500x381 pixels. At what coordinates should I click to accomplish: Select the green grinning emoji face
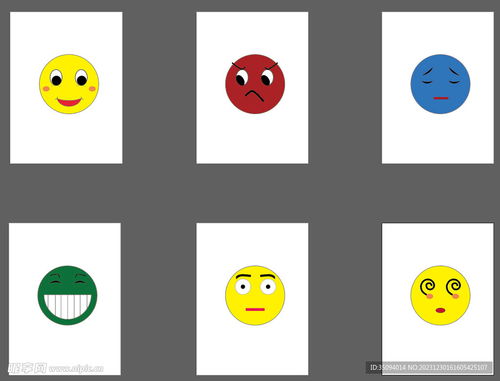[67, 295]
